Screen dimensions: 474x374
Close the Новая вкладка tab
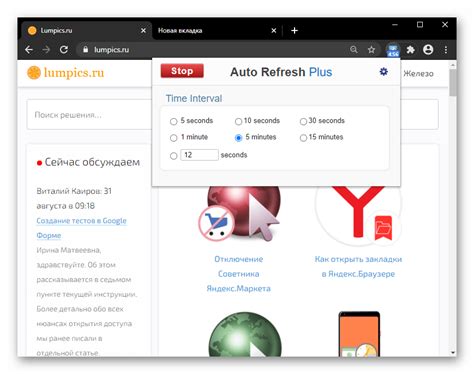pyautogui.click(x=274, y=31)
